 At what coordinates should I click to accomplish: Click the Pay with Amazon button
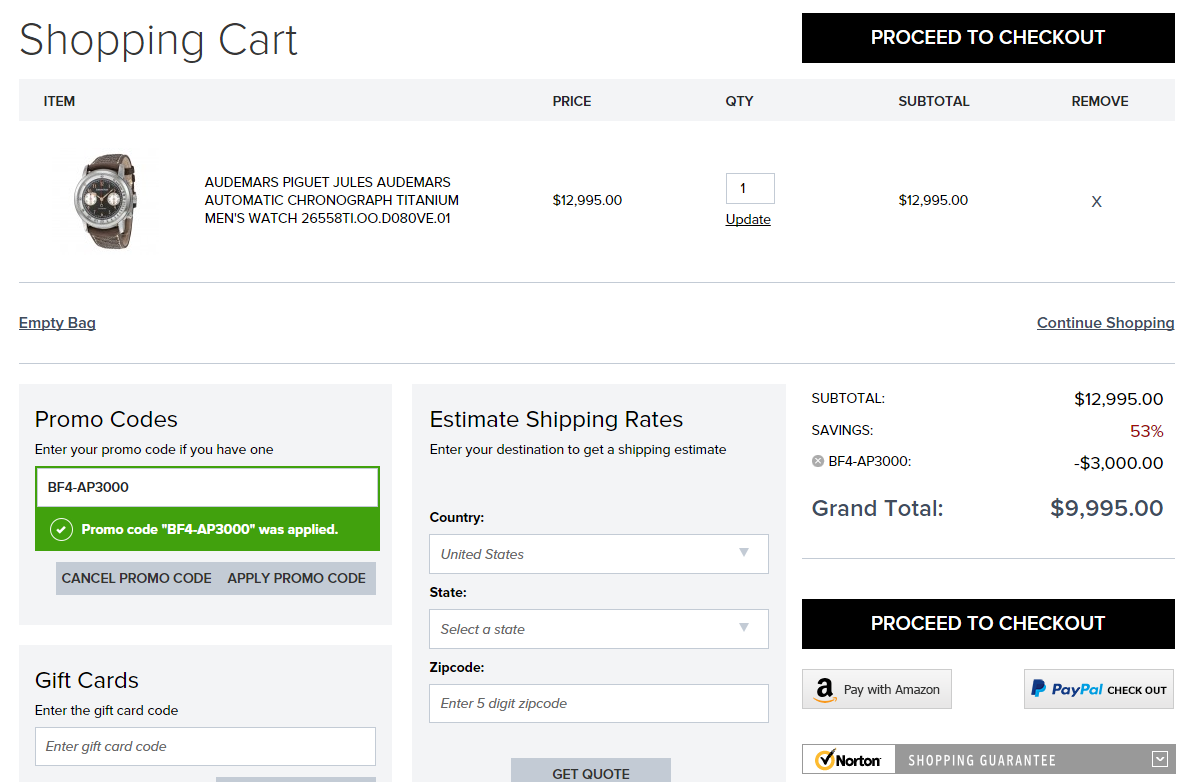[x=877, y=689]
